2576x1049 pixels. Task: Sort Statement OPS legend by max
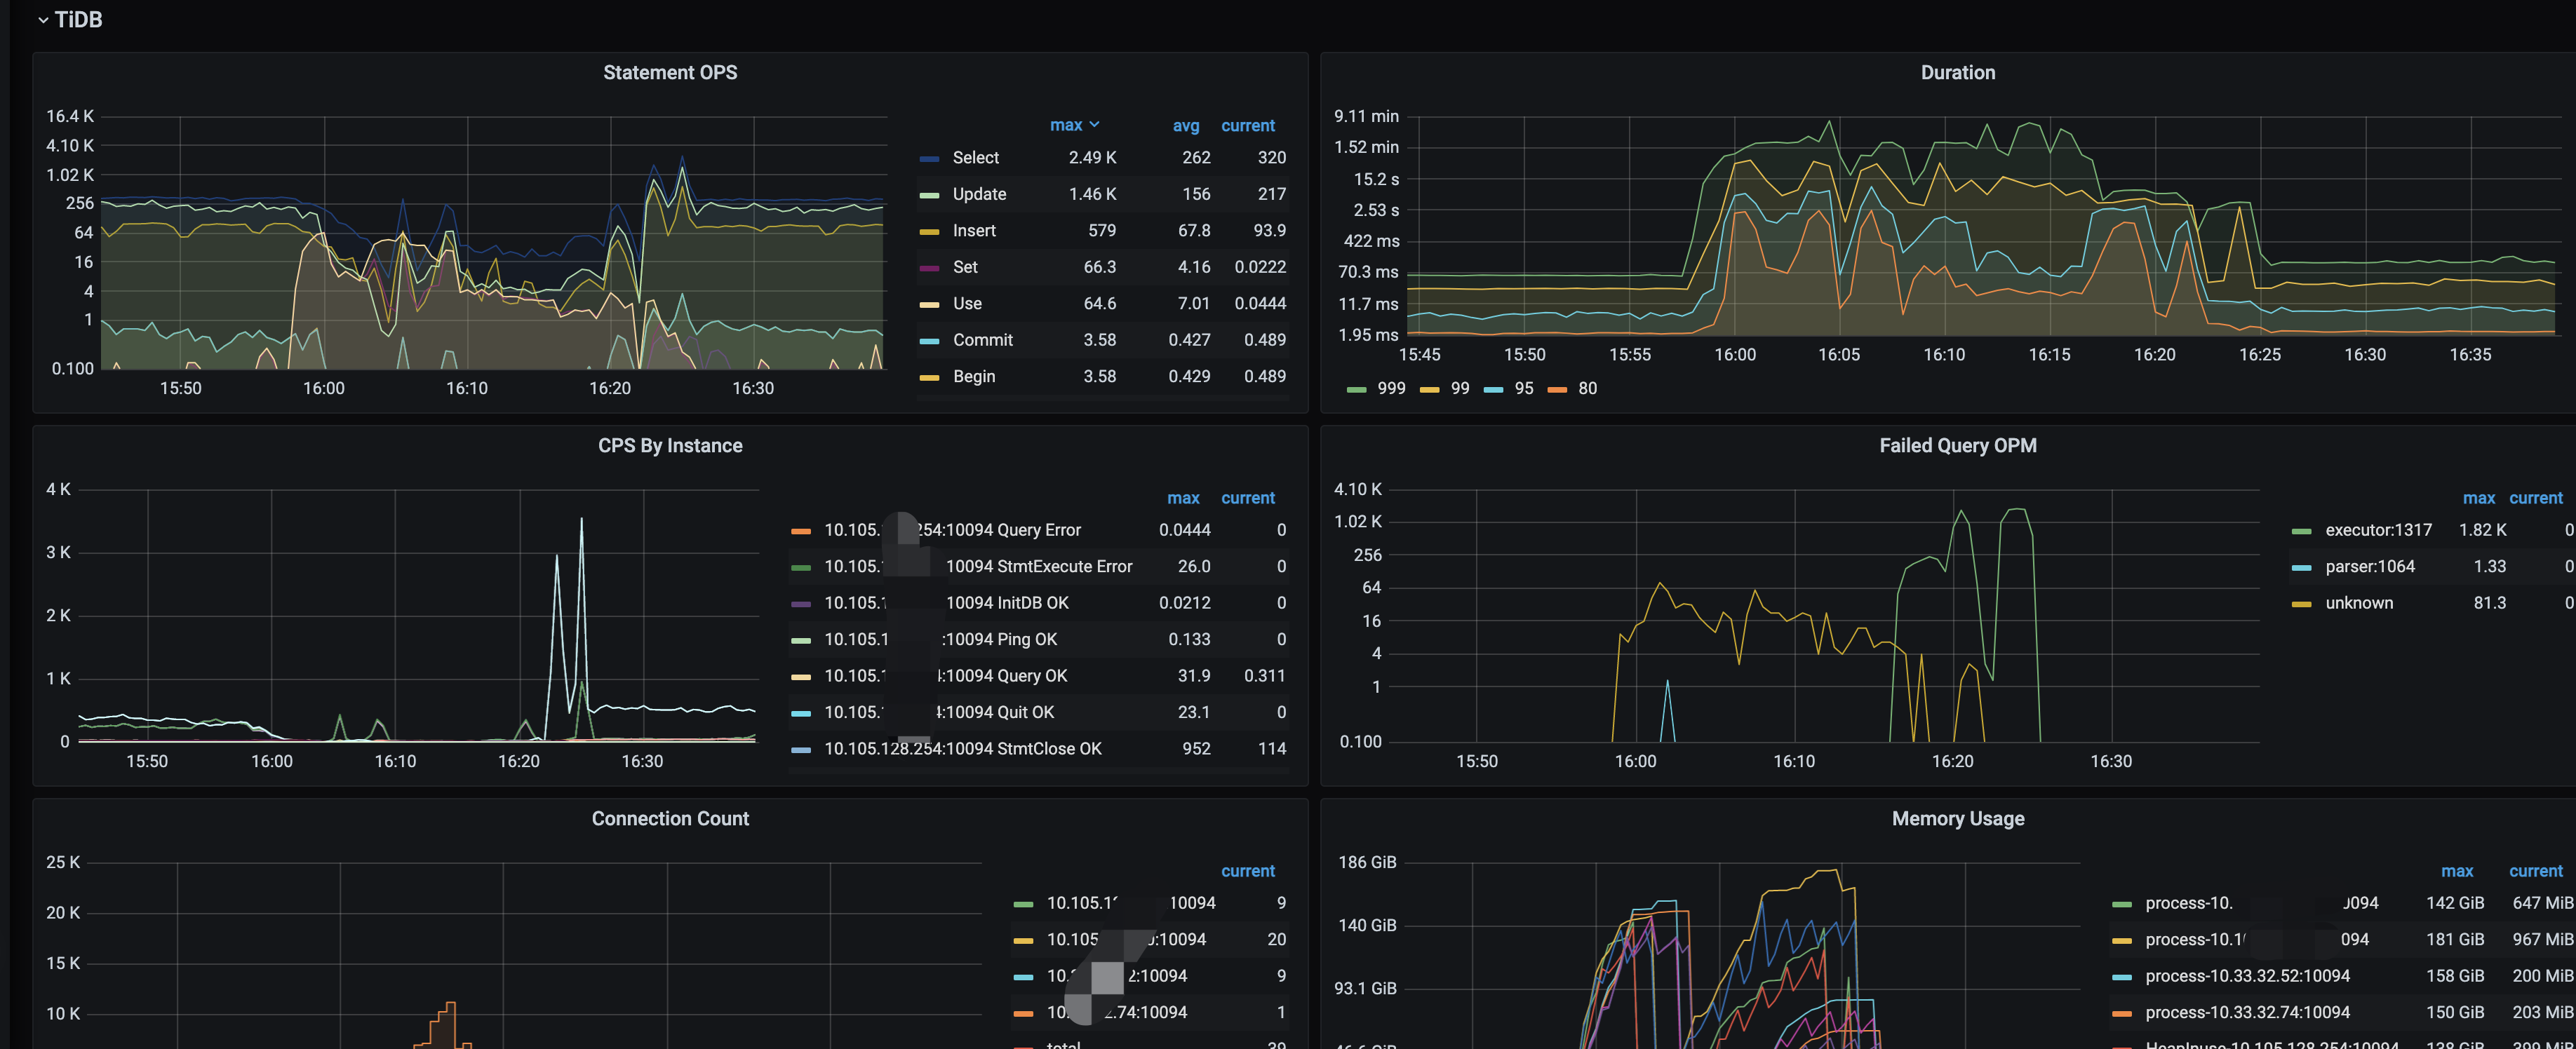coord(1066,125)
